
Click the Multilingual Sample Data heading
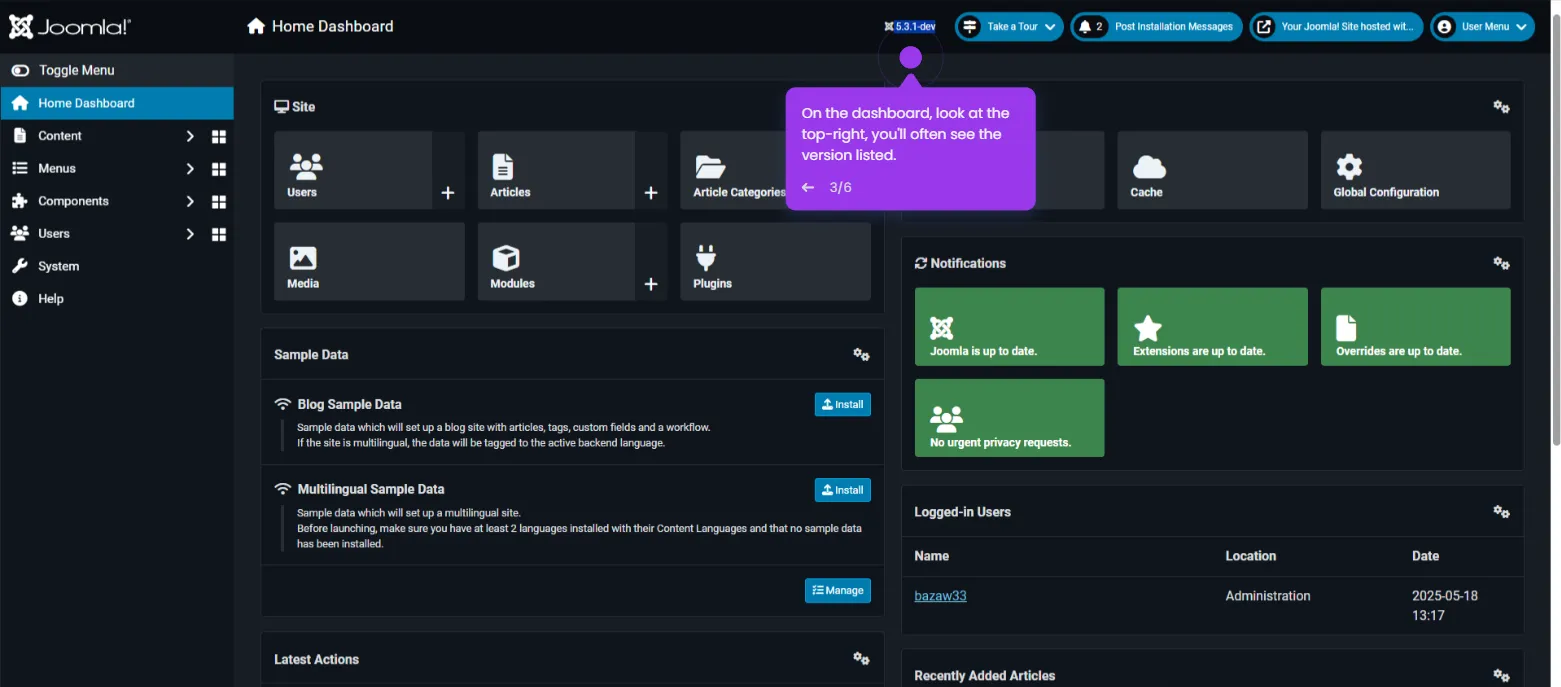pyautogui.click(x=371, y=490)
